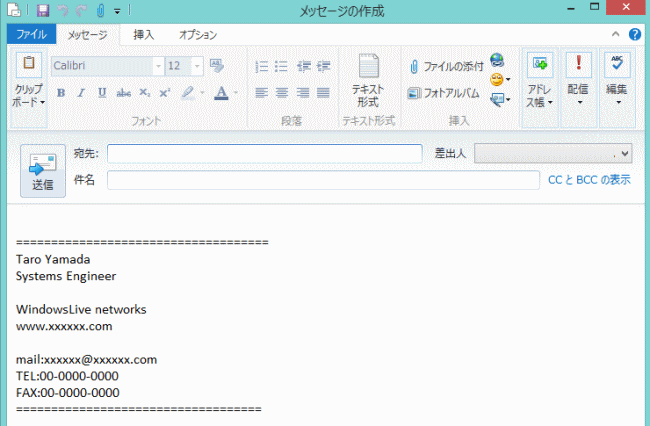Screen dimensions: 650x426
Task: Toggle Strikethrough formatting
Action: point(124,93)
